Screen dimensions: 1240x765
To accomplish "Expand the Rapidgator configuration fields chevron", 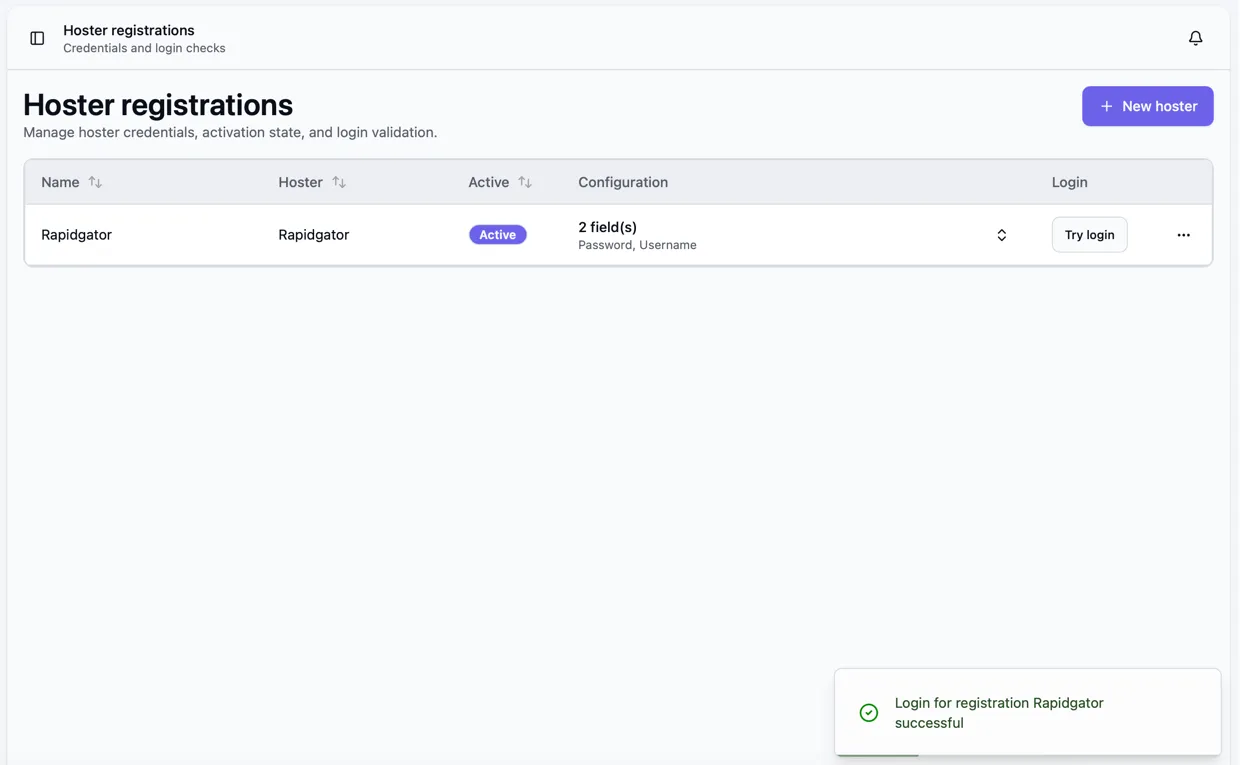I will (1001, 235).
